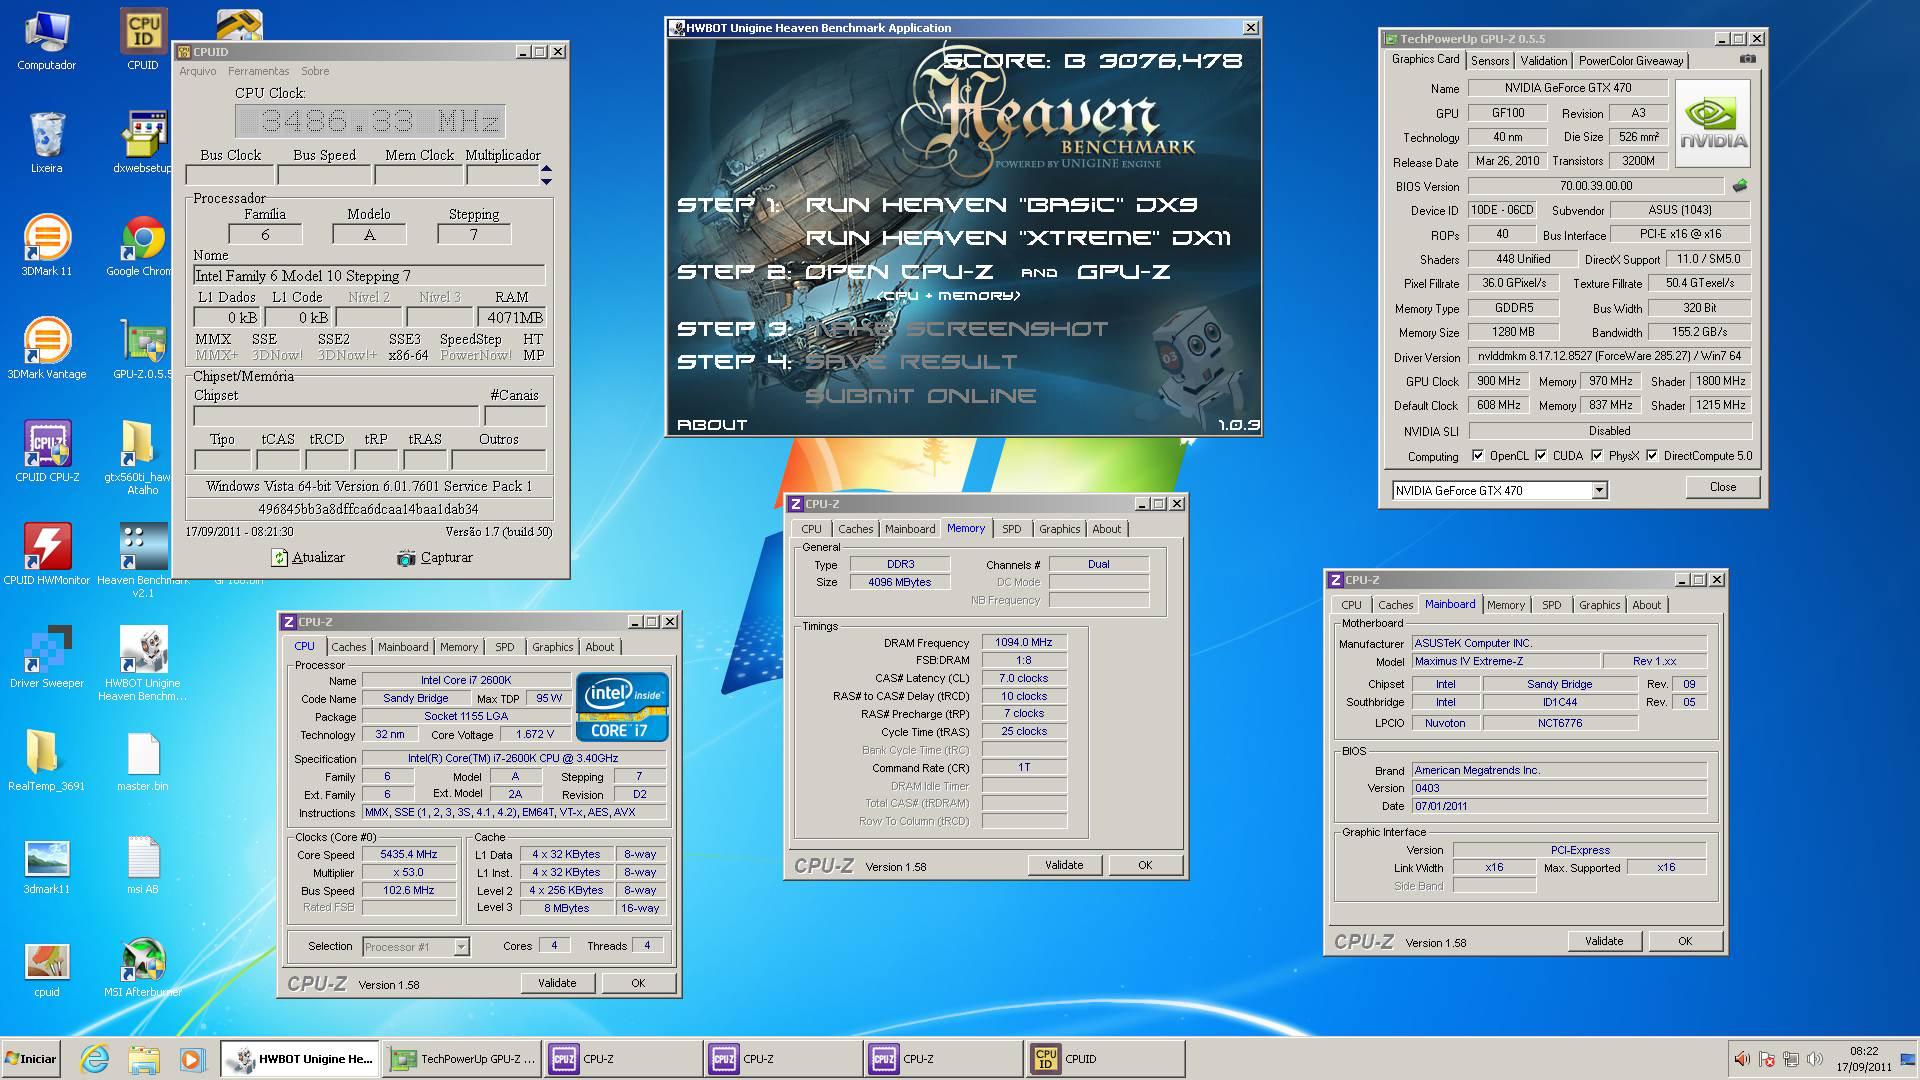
Task: Open the msi AB text file icon
Action: point(142,864)
